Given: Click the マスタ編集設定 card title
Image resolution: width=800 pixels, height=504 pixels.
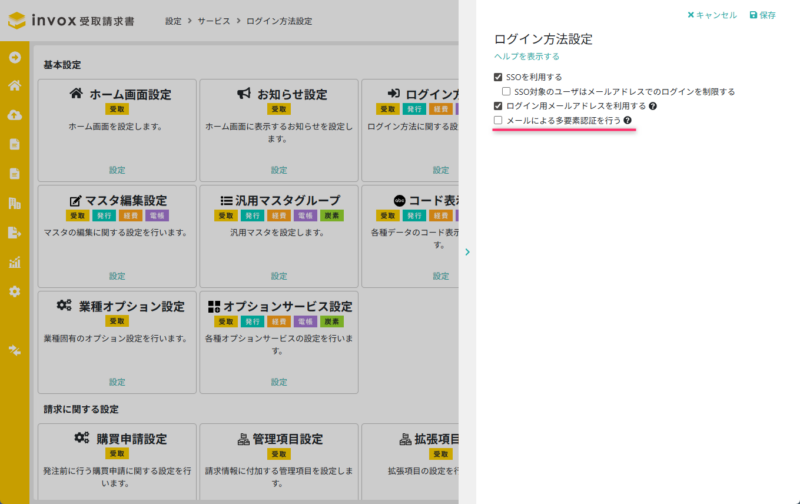Looking at the screenshot, I should click(126, 200).
